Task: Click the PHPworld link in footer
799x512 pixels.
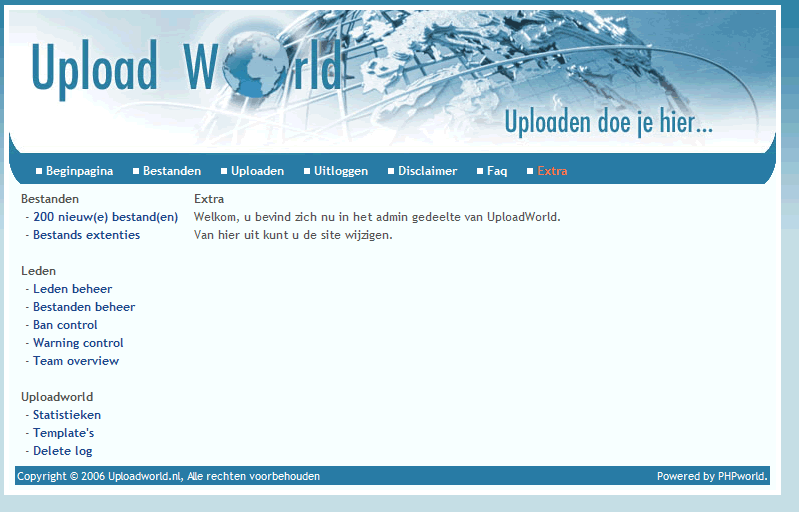Action: point(742,476)
